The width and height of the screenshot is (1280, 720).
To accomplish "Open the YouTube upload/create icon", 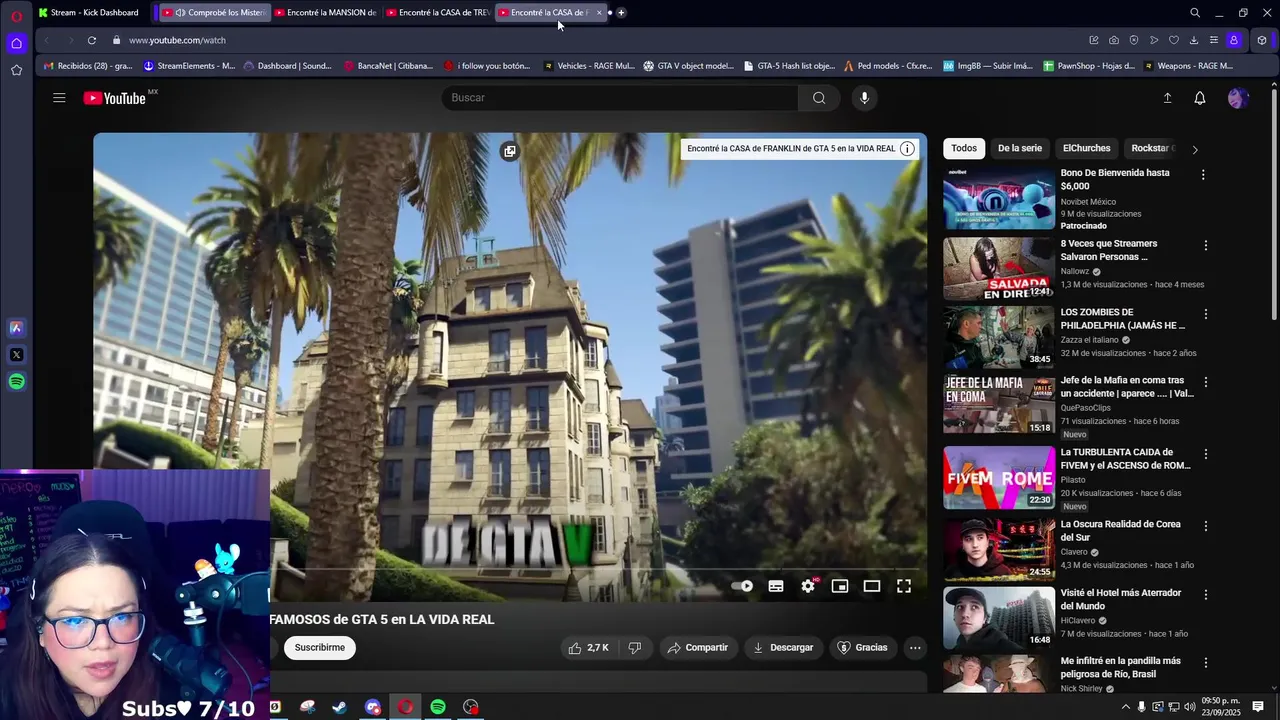I will [x=1167, y=98].
